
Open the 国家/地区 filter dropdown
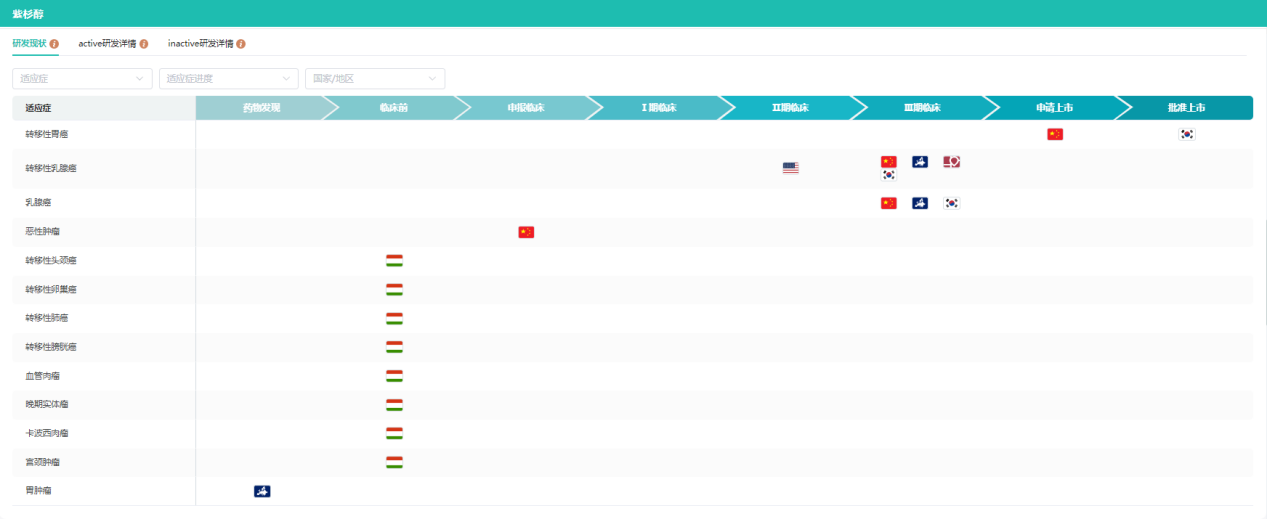pyautogui.click(x=375, y=78)
